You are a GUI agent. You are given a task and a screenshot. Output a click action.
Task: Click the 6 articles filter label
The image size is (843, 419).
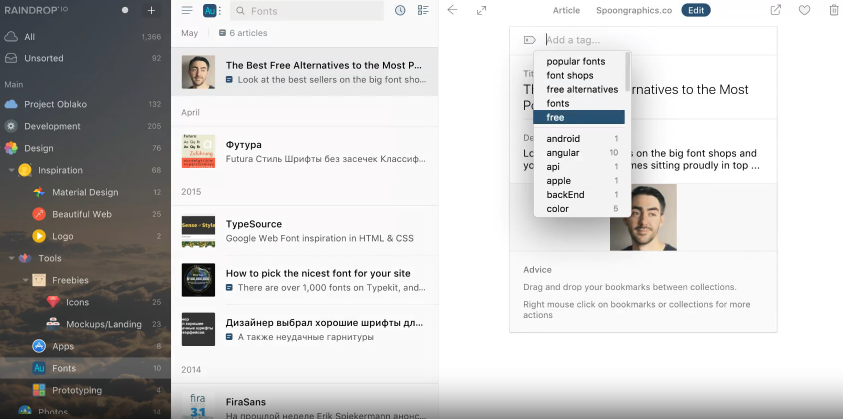242,33
